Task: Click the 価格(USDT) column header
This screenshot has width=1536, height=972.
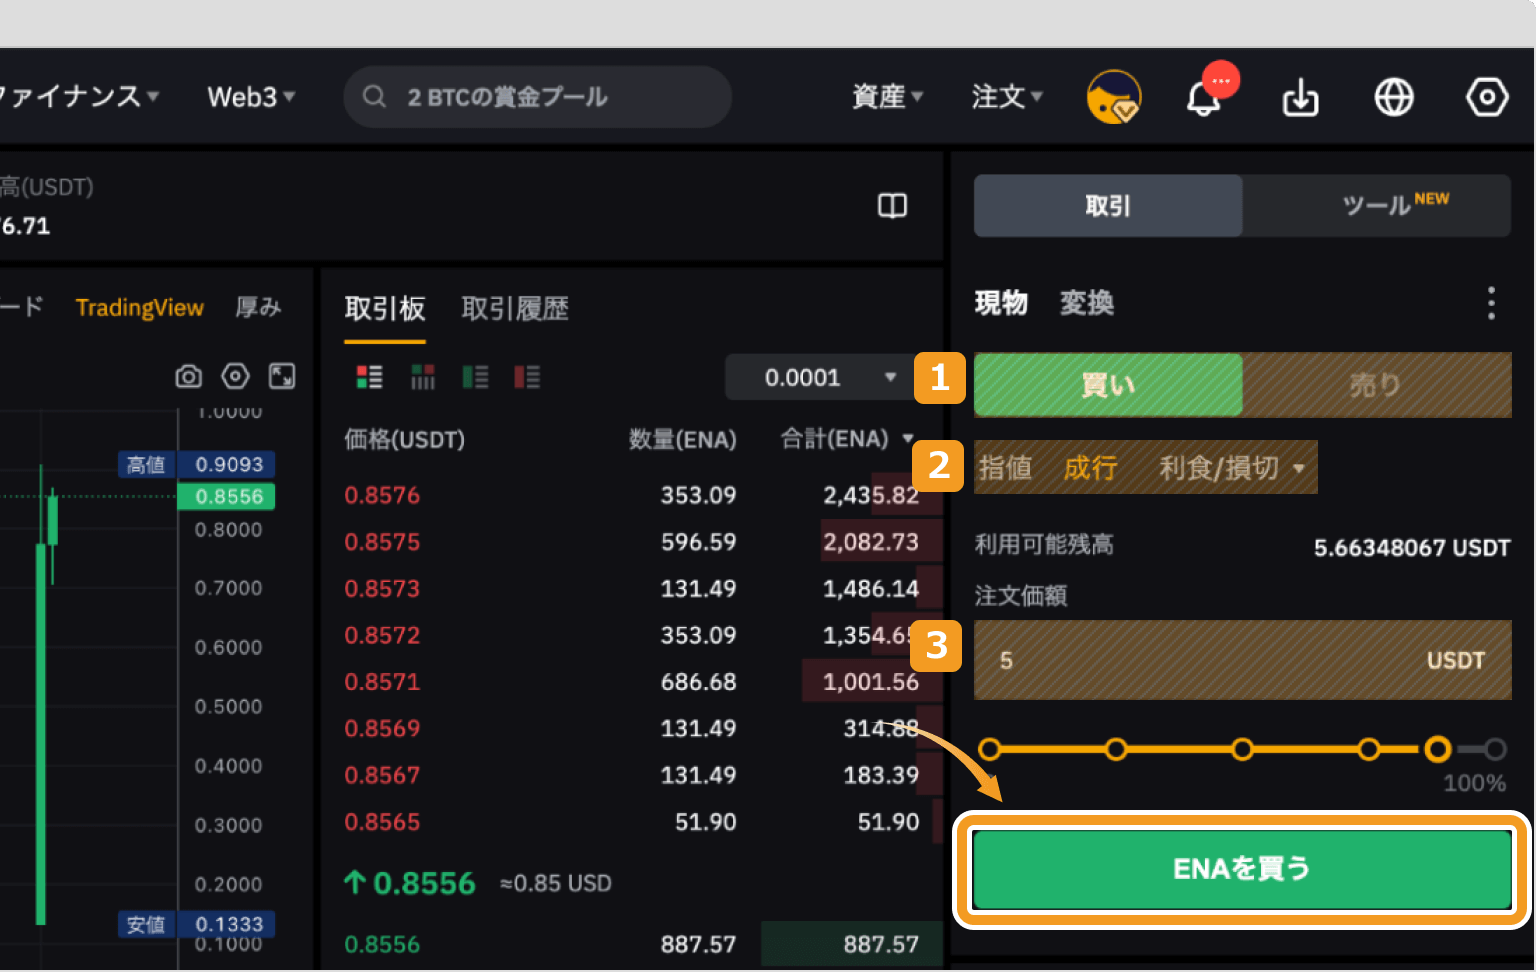Action: coord(404,439)
